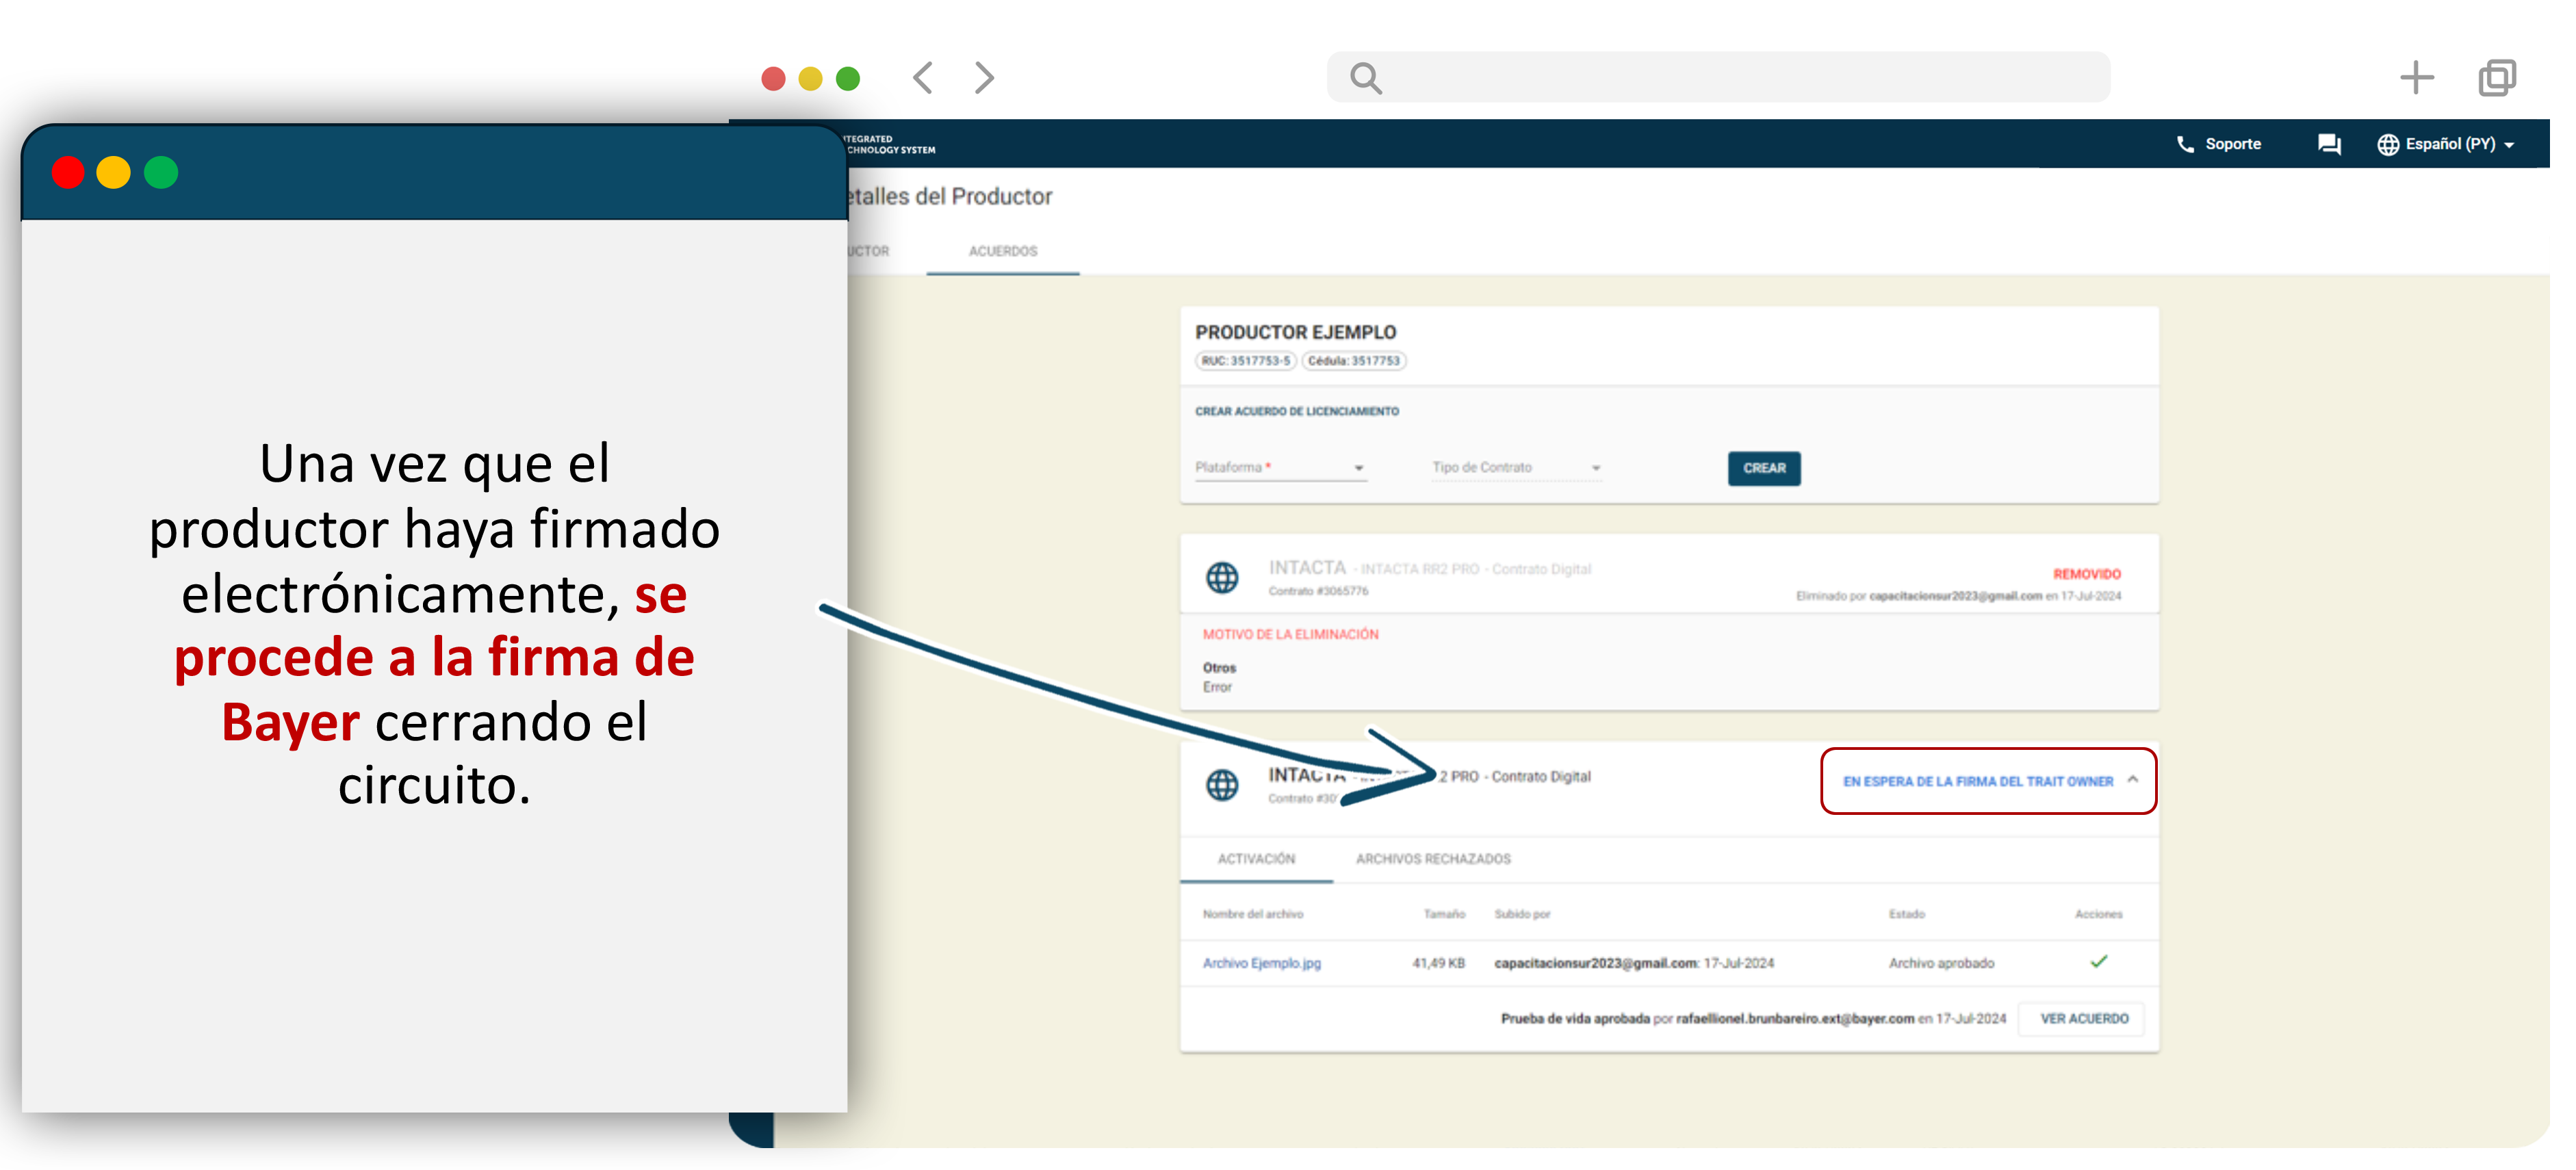Viewport: 2576px width, 1170px height.
Task: Open the Archivo Ejemplo.jpg link
Action: pyautogui.click(x=1261, y=963)
